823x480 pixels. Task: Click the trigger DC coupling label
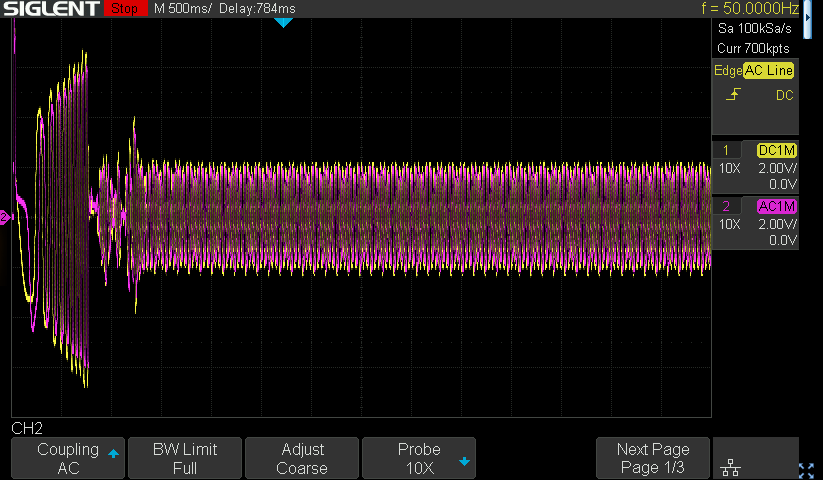(x=784, y=95)
